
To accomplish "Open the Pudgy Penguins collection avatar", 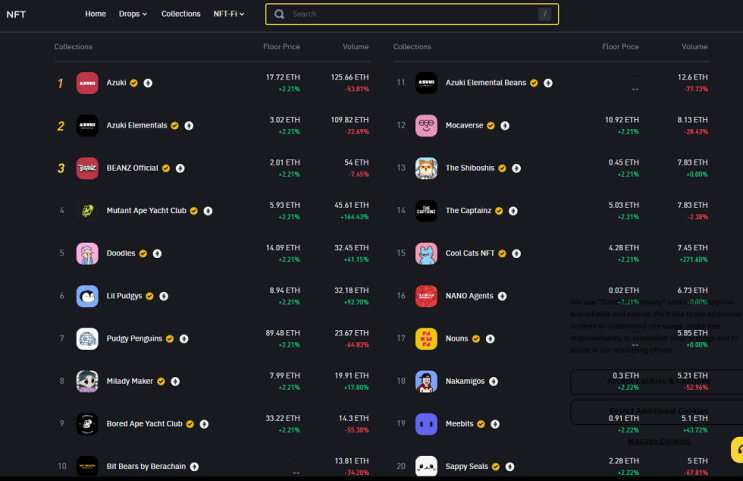I will click(x=87, y=339).
